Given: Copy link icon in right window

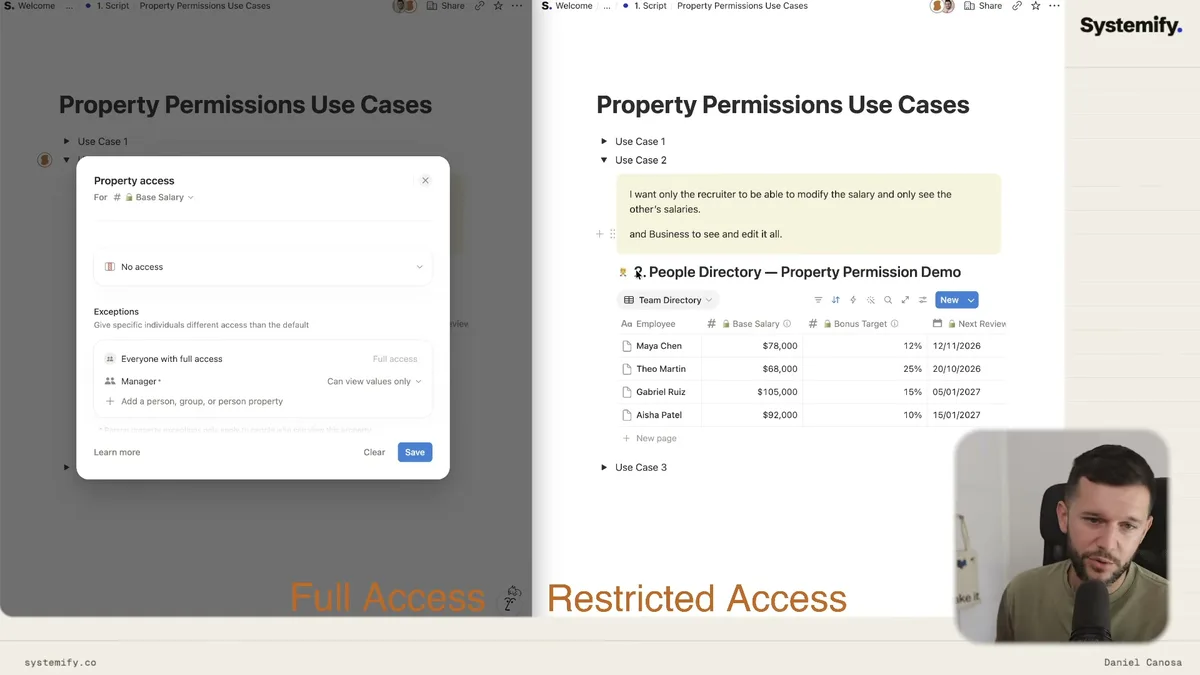Looking at the screenshot, I should (1017, 6).
